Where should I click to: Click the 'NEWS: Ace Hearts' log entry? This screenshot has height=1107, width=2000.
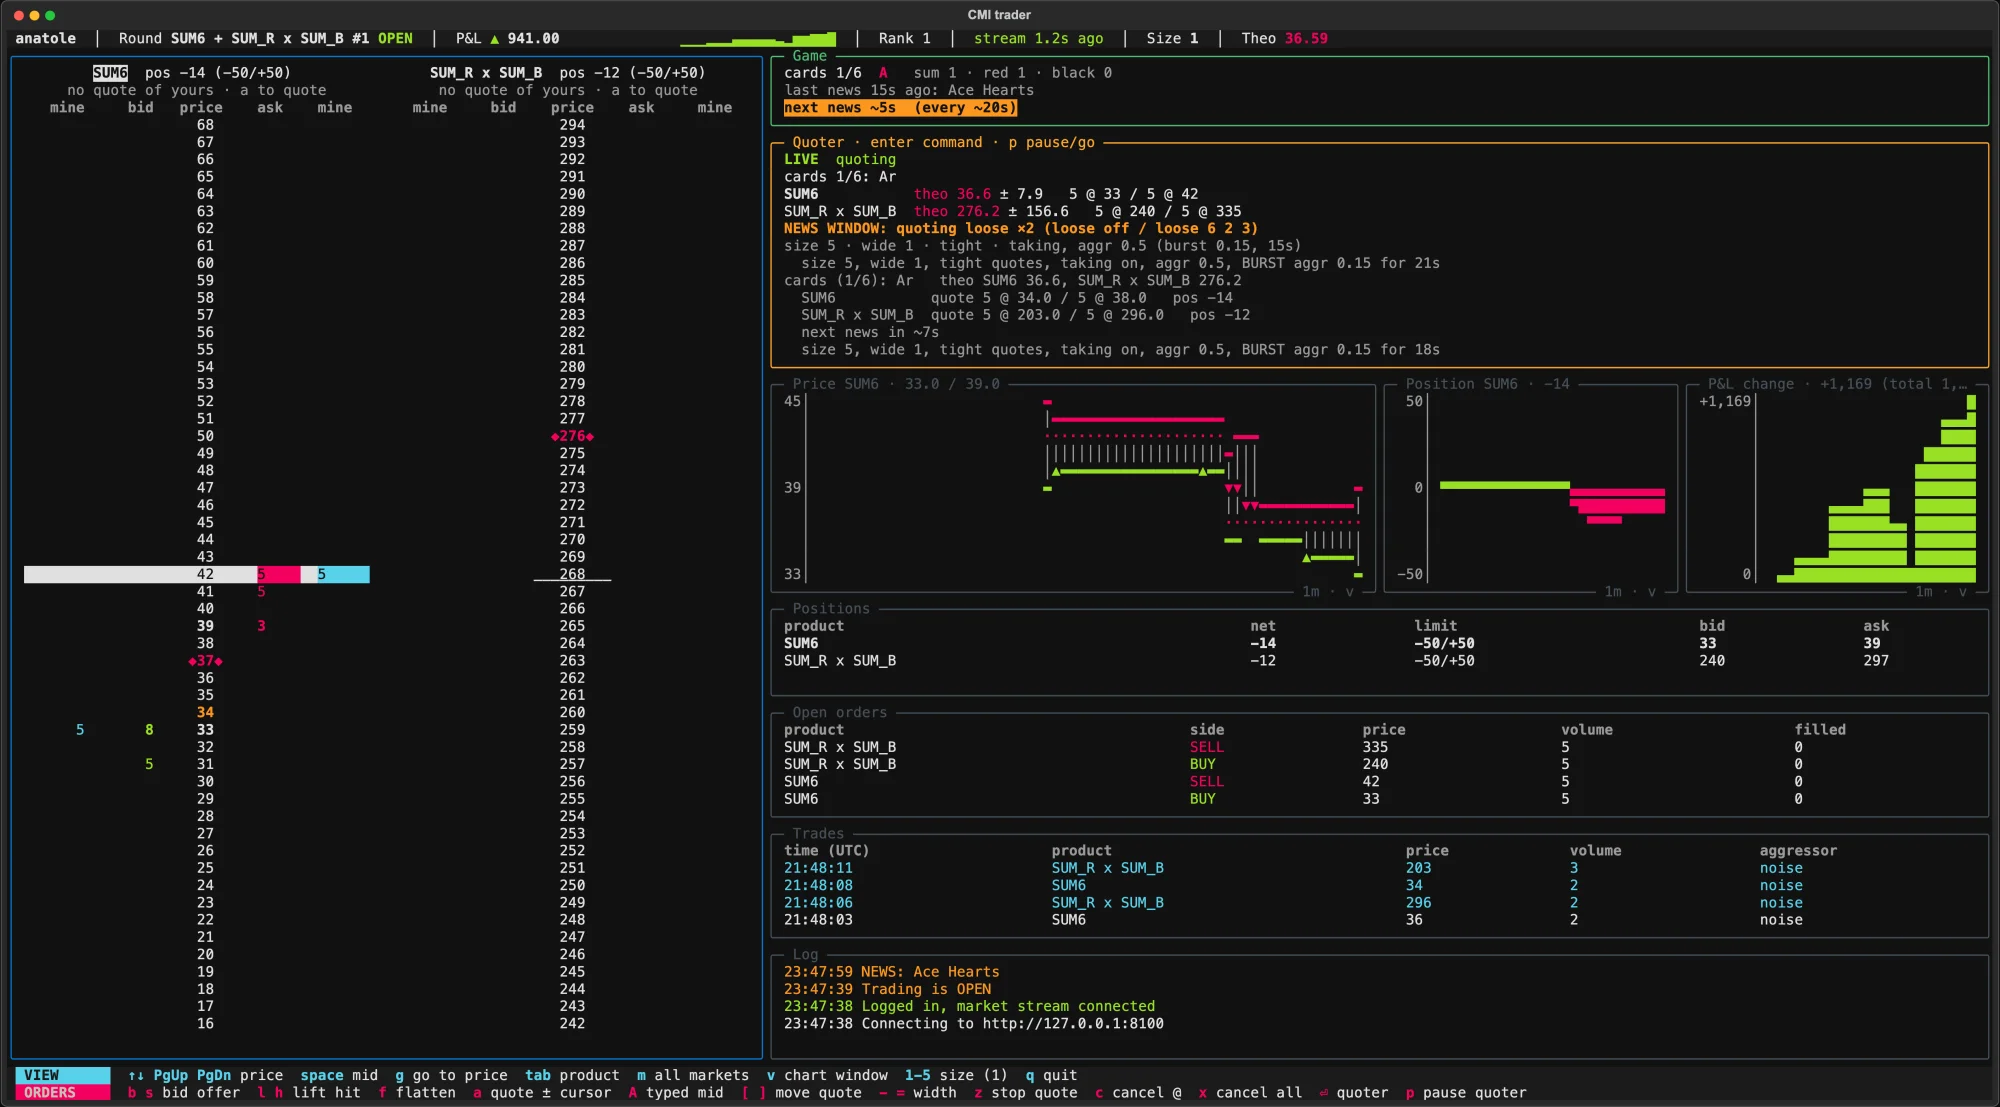pos(891,972)
